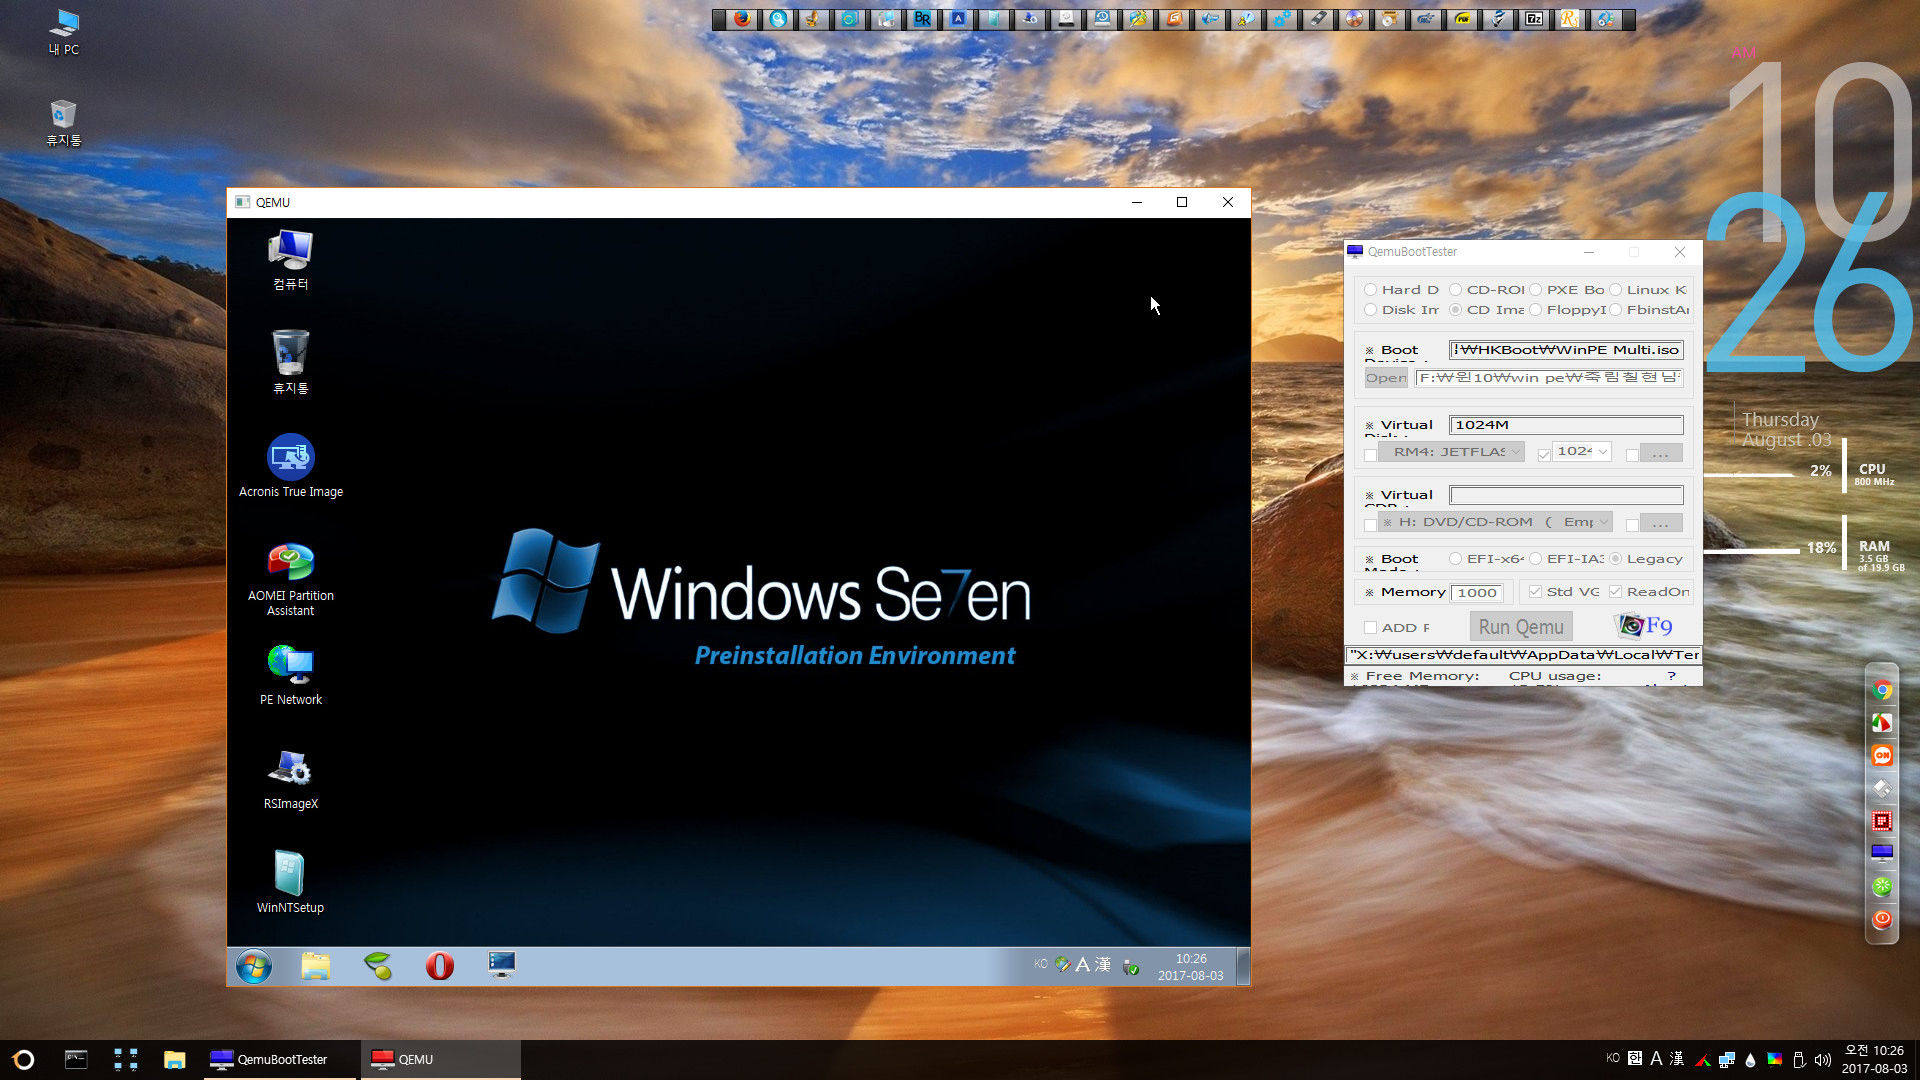Select the Hard Disk boot radio option
Screen dimensions: 1920x1080
1371,290
